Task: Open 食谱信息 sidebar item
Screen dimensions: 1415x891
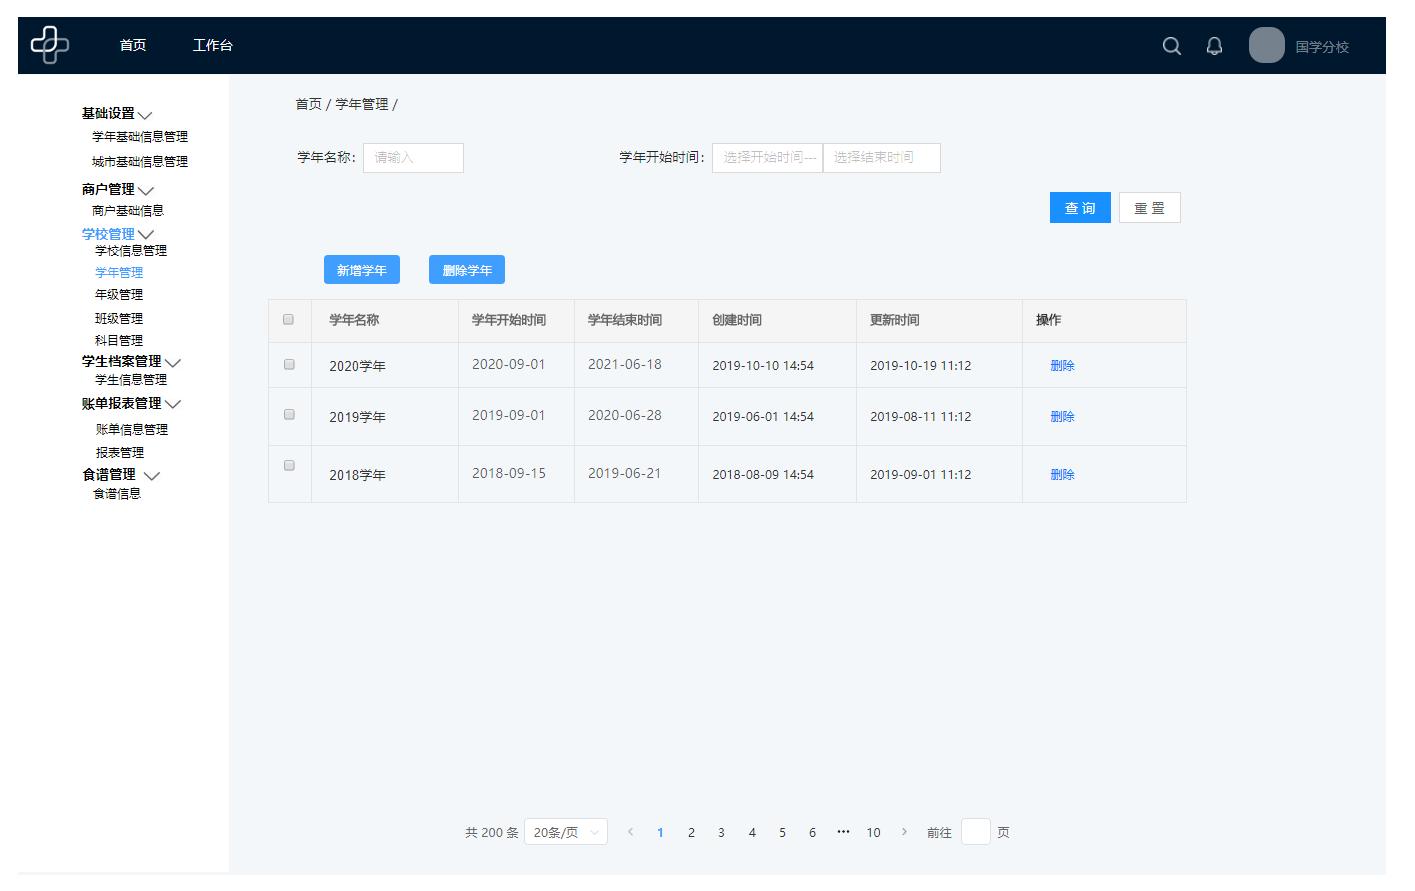Action: click(117, 494)
